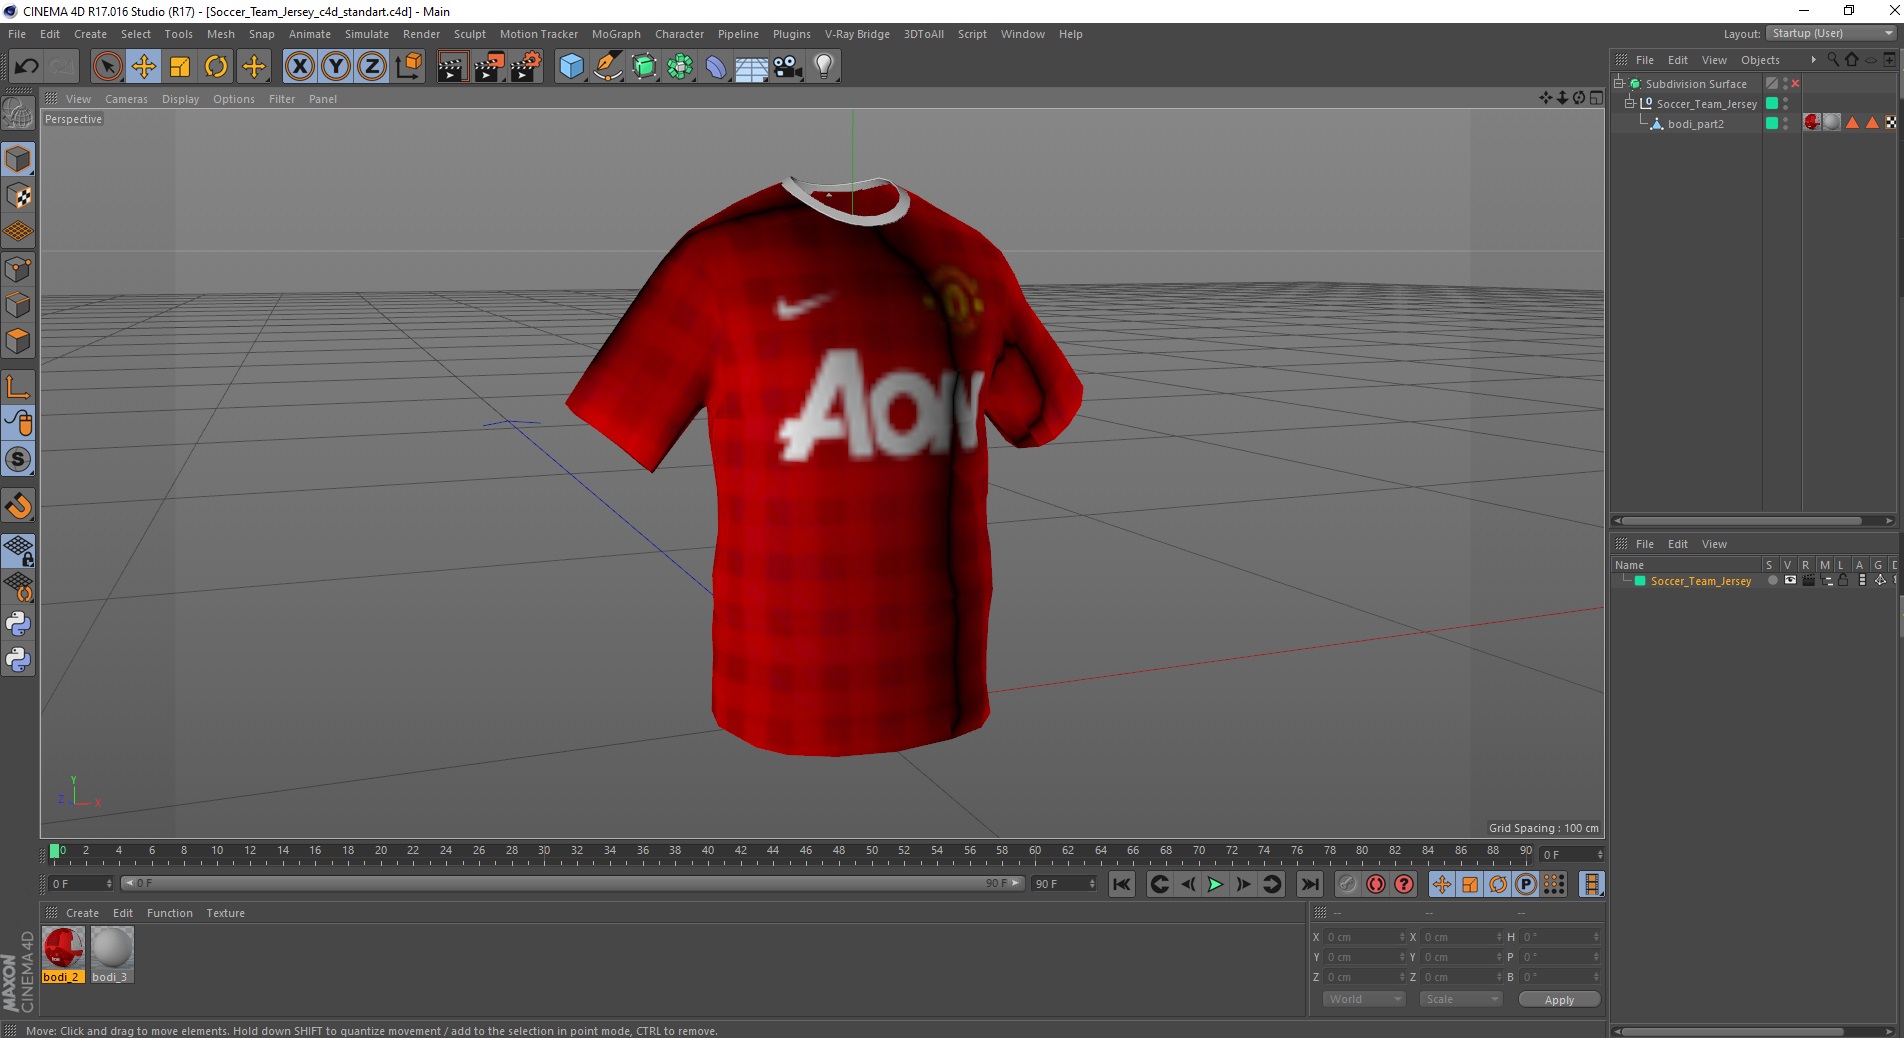Toggle Lock for Soccer_Team_Jersey layer
1904x1038 pixels.
pyautogui.click(x=1843, y=580)
